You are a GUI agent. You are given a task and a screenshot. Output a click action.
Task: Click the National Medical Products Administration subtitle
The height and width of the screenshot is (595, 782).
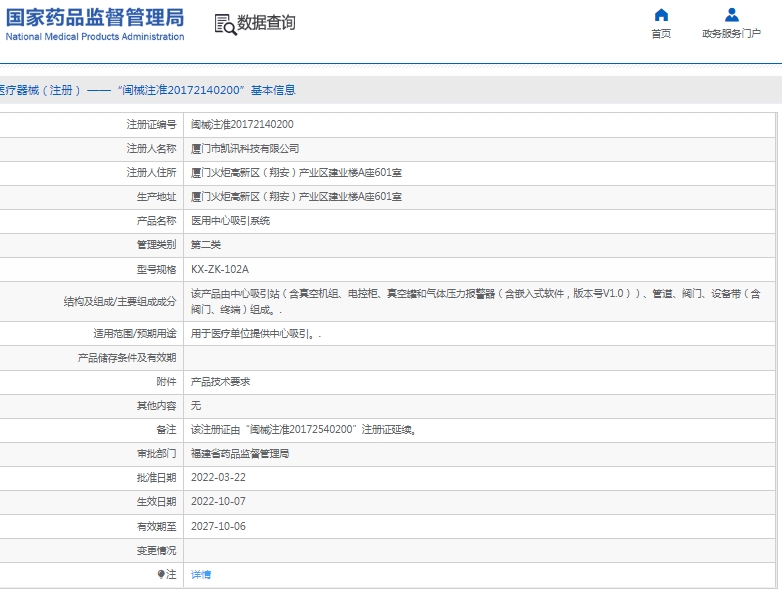95,36
